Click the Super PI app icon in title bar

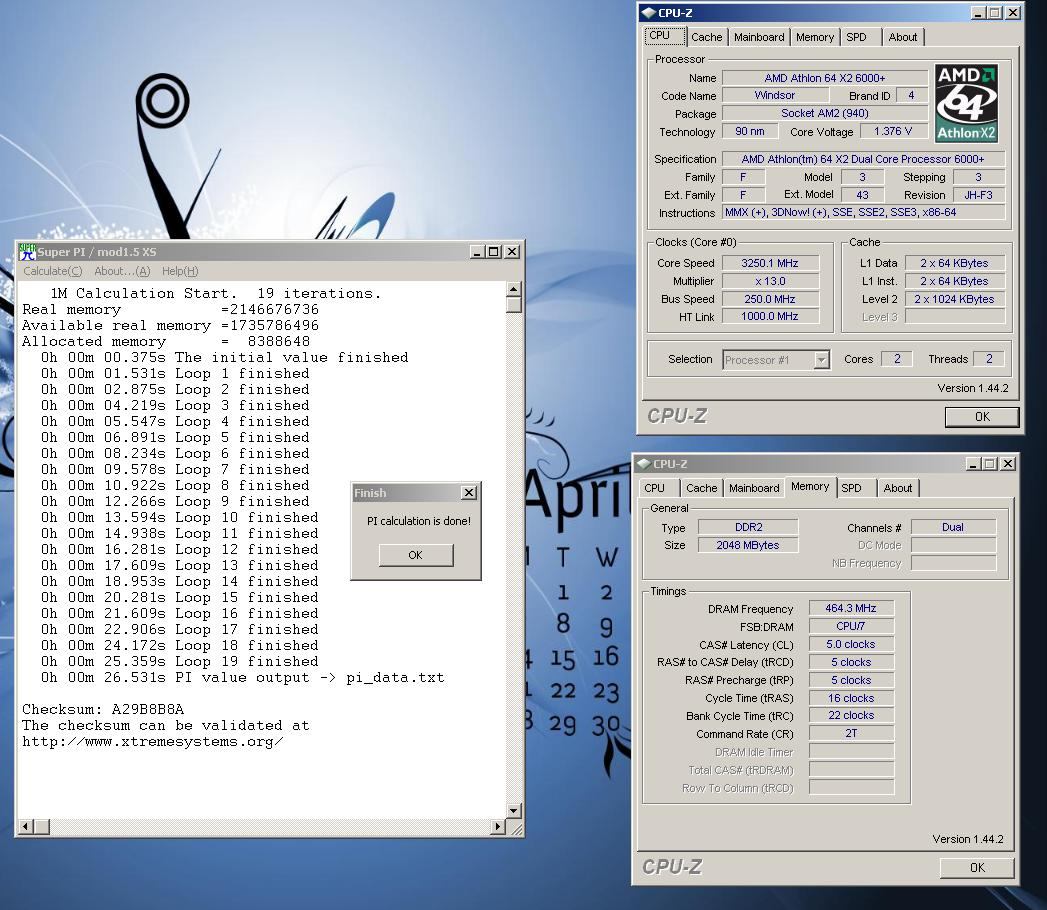[27, 252]
